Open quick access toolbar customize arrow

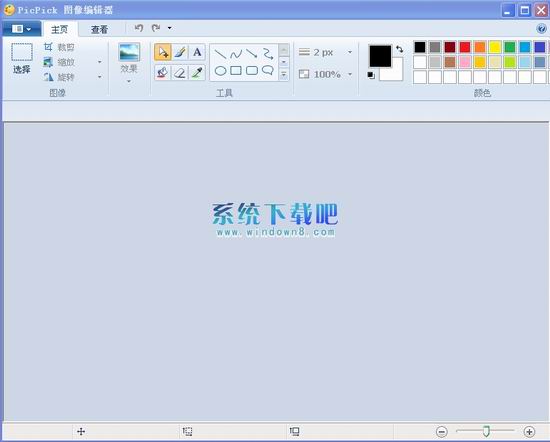[169, 28]
